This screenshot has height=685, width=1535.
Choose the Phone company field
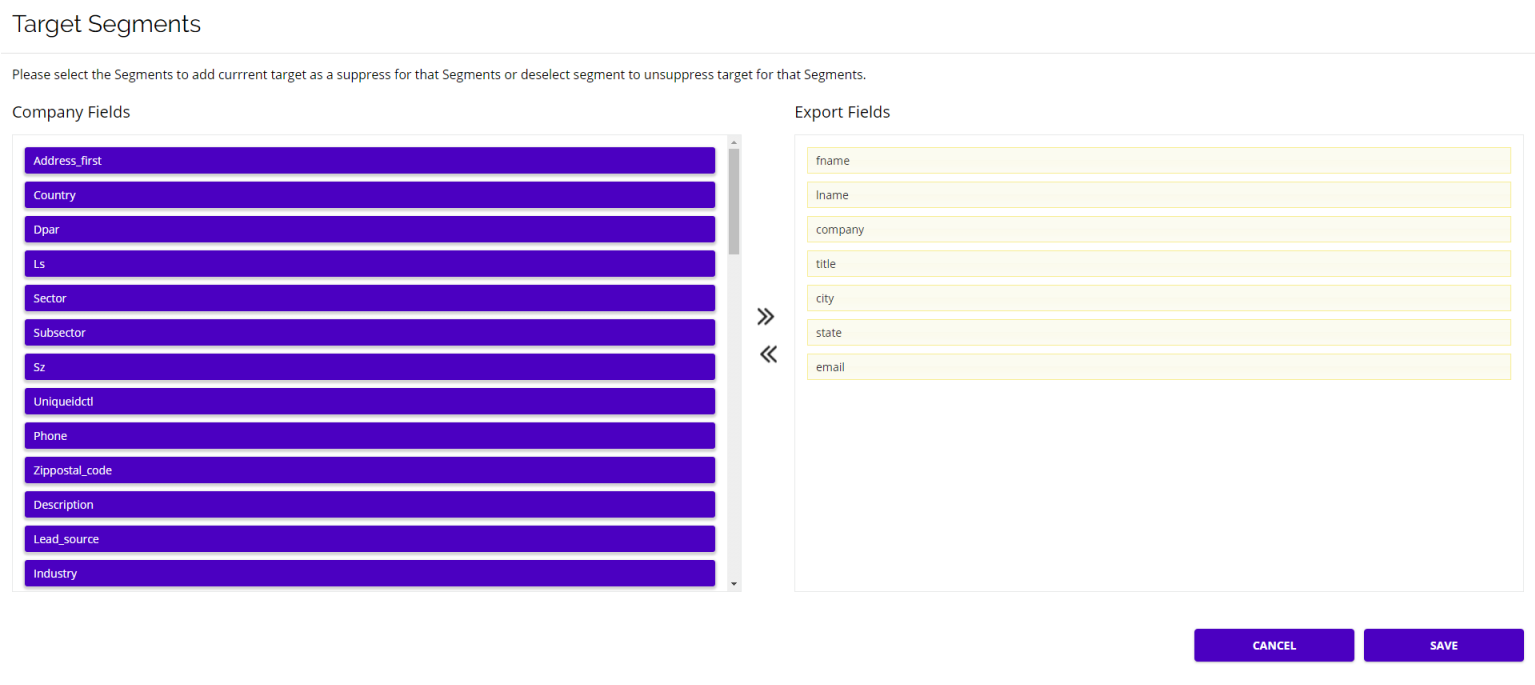click(369, 436)
